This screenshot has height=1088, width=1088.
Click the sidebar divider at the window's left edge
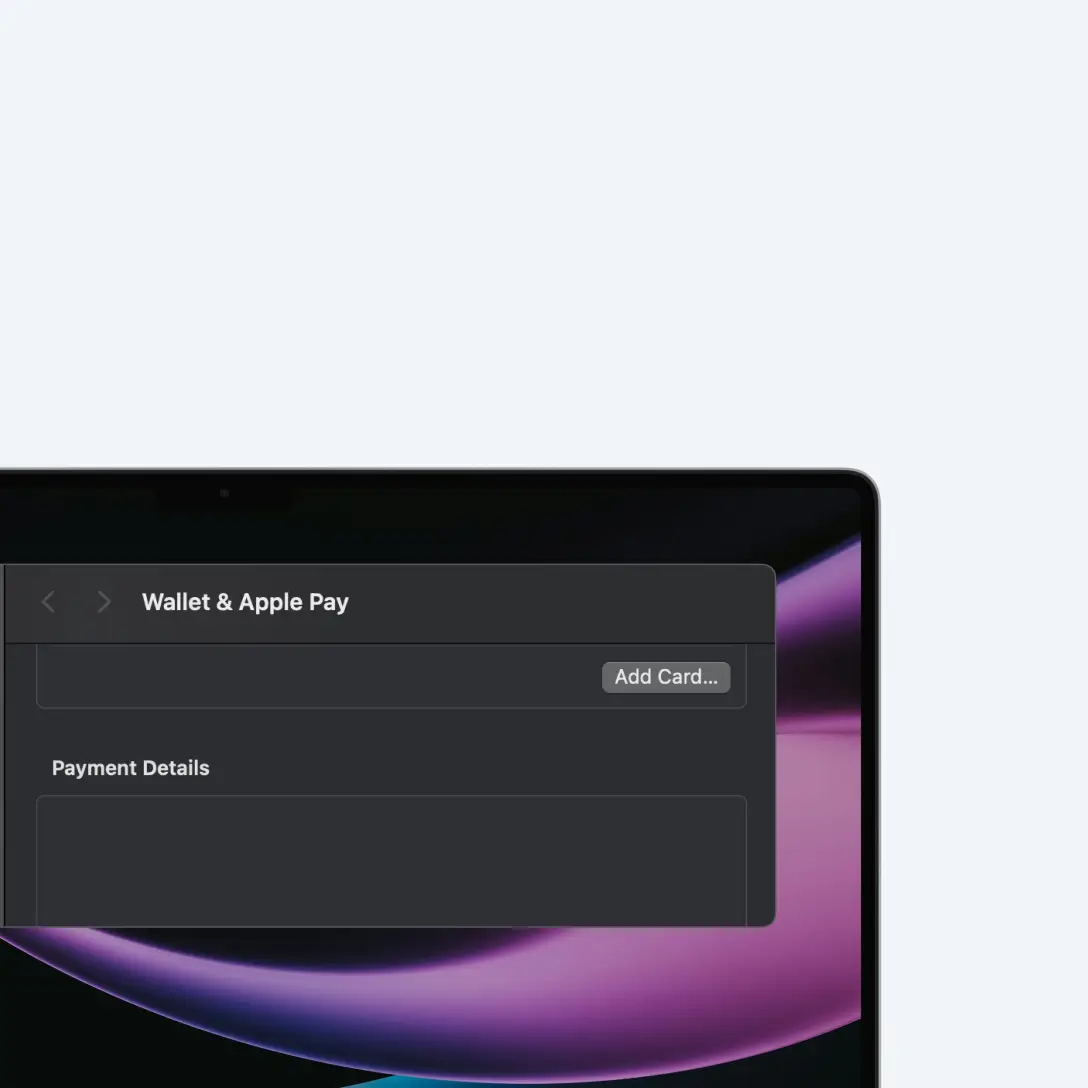[3, 745]
